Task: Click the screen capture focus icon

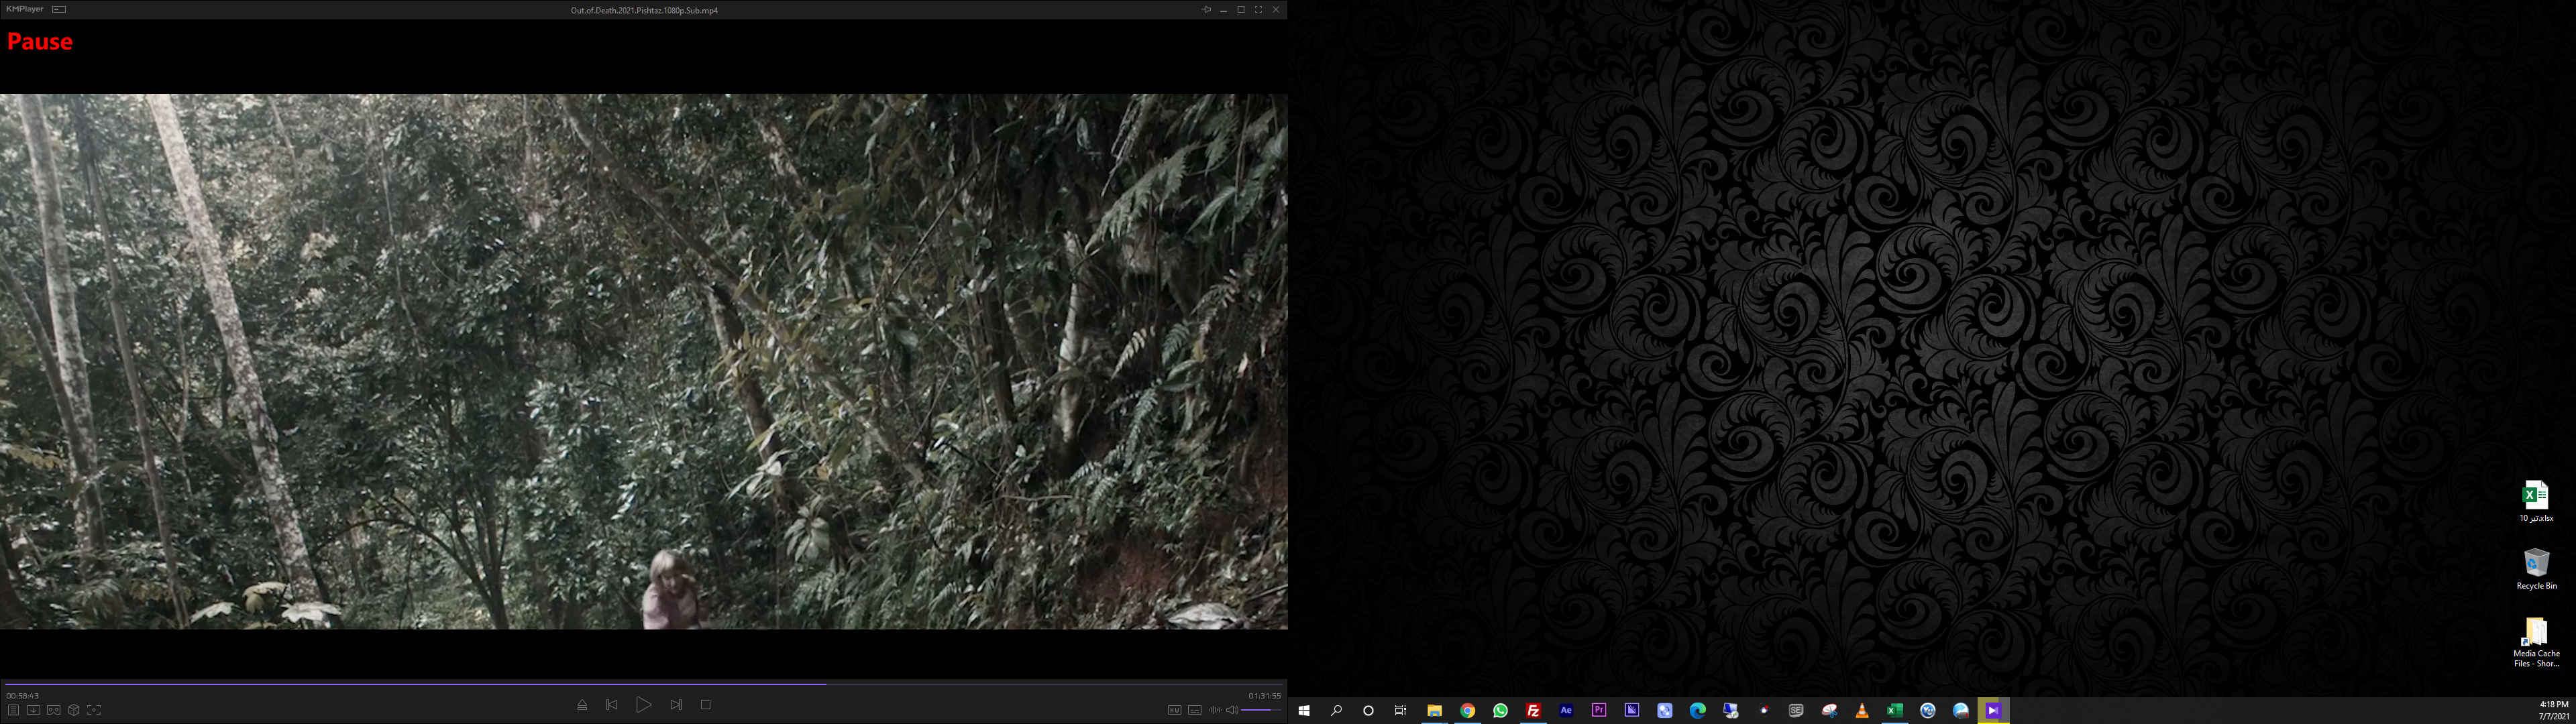Action: 94,710
